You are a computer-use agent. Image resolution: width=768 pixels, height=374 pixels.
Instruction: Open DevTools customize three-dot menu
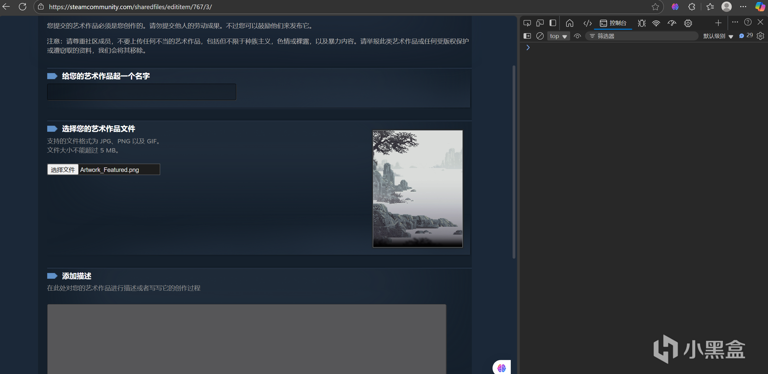pyautogui.click(x=735, y=22)
